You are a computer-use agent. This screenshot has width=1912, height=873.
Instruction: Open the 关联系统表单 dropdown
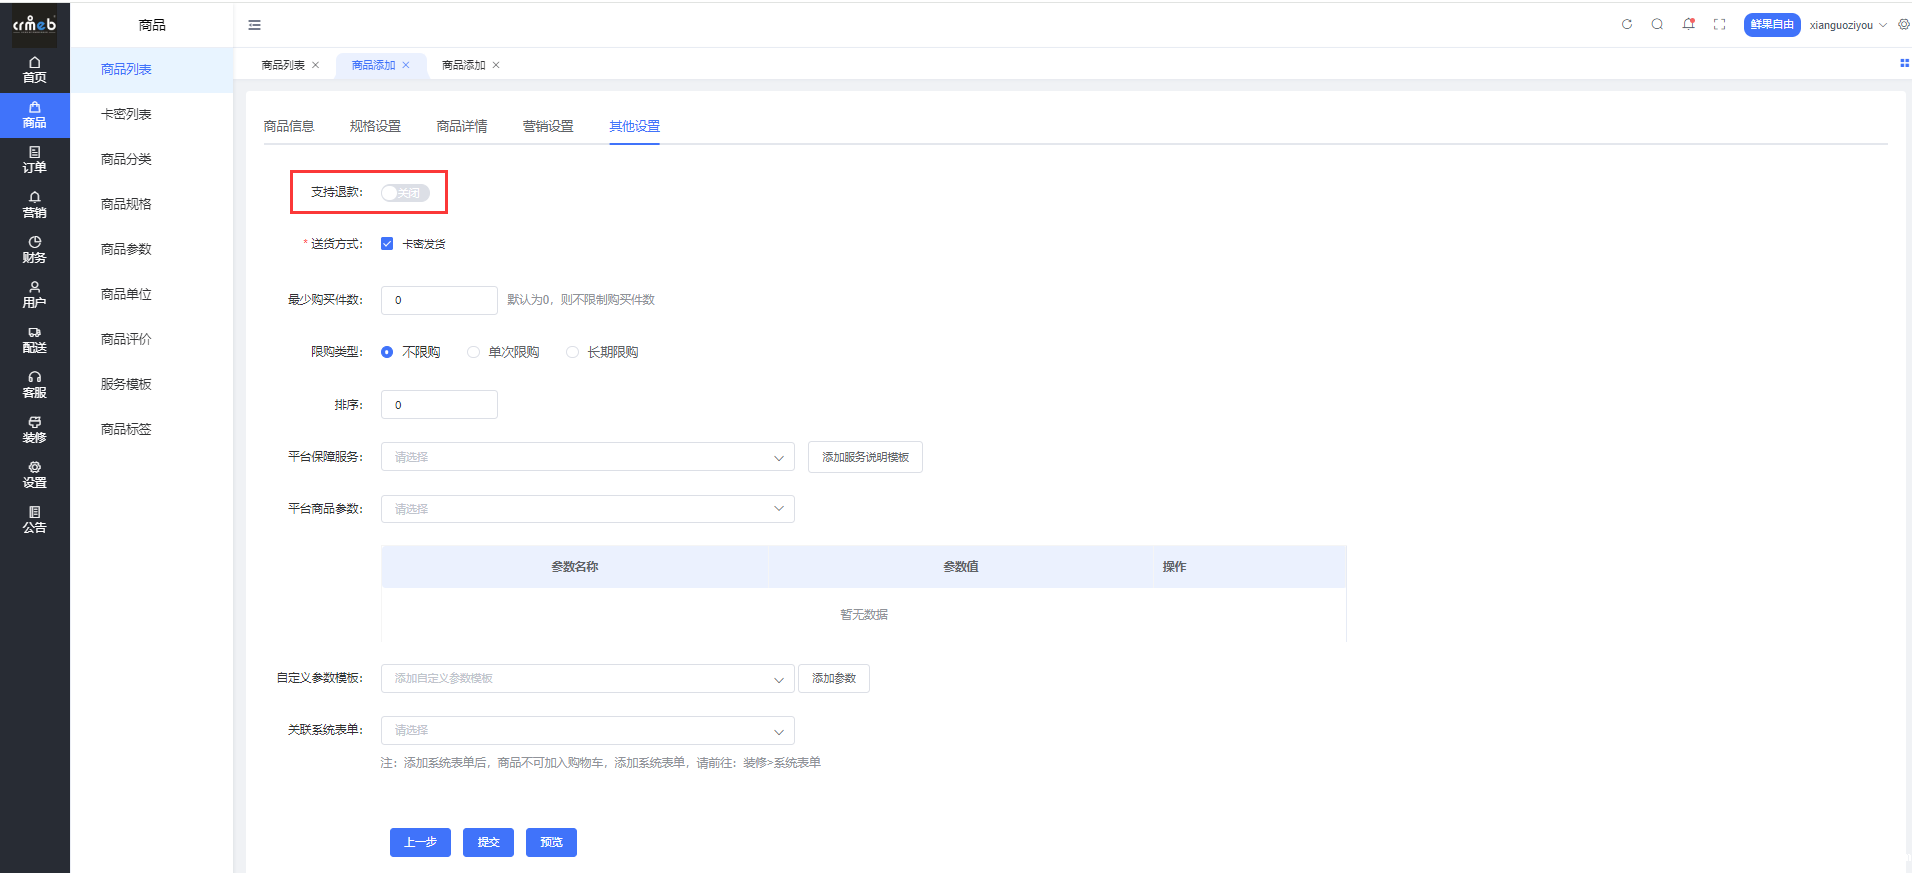(x=587, y=730)
